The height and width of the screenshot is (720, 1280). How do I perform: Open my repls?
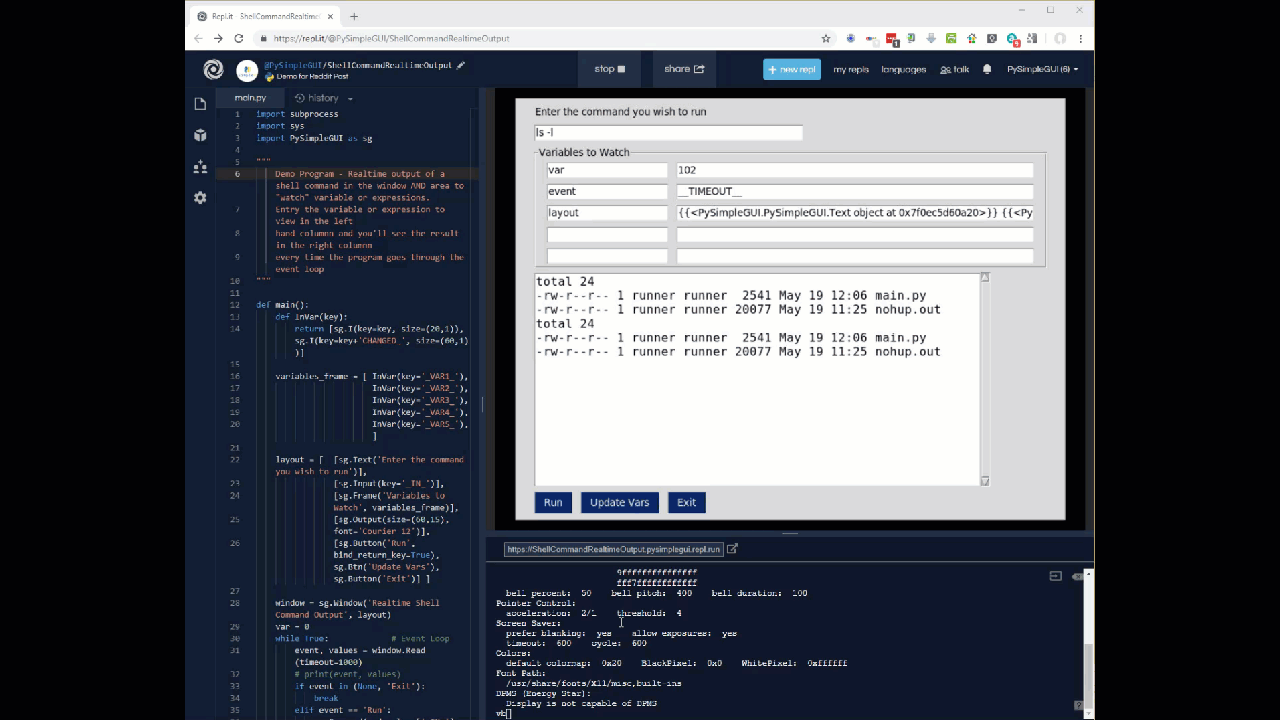click(851, 69)
